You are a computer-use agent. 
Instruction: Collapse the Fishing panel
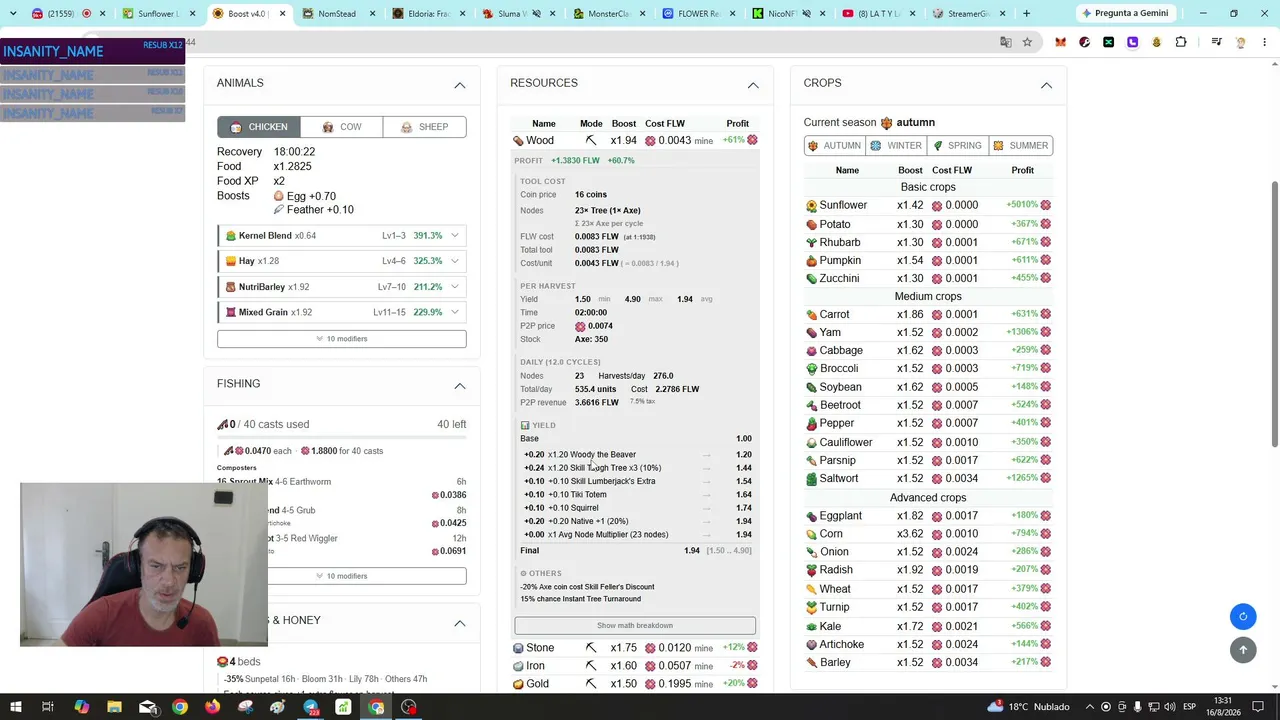click(460, 385)
